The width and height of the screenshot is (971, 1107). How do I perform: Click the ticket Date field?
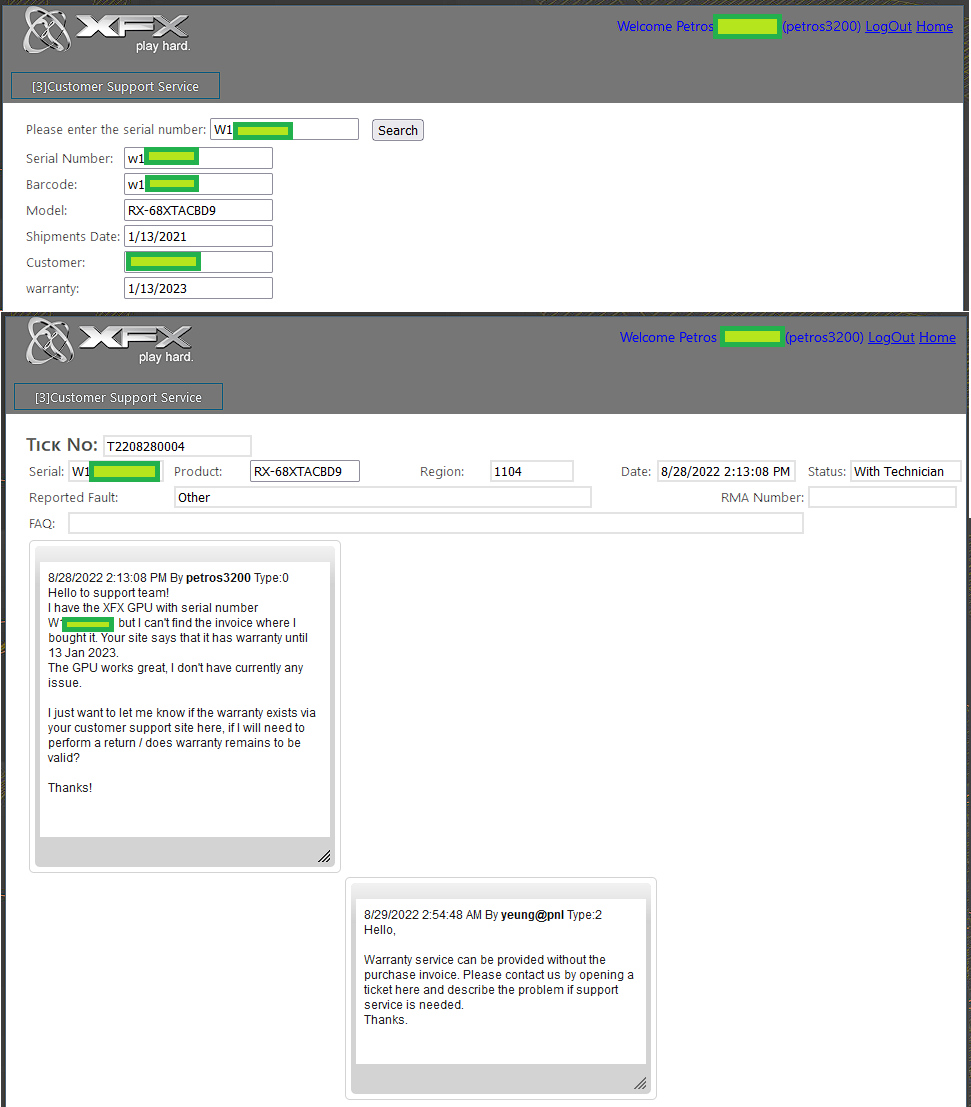(726, 471)
